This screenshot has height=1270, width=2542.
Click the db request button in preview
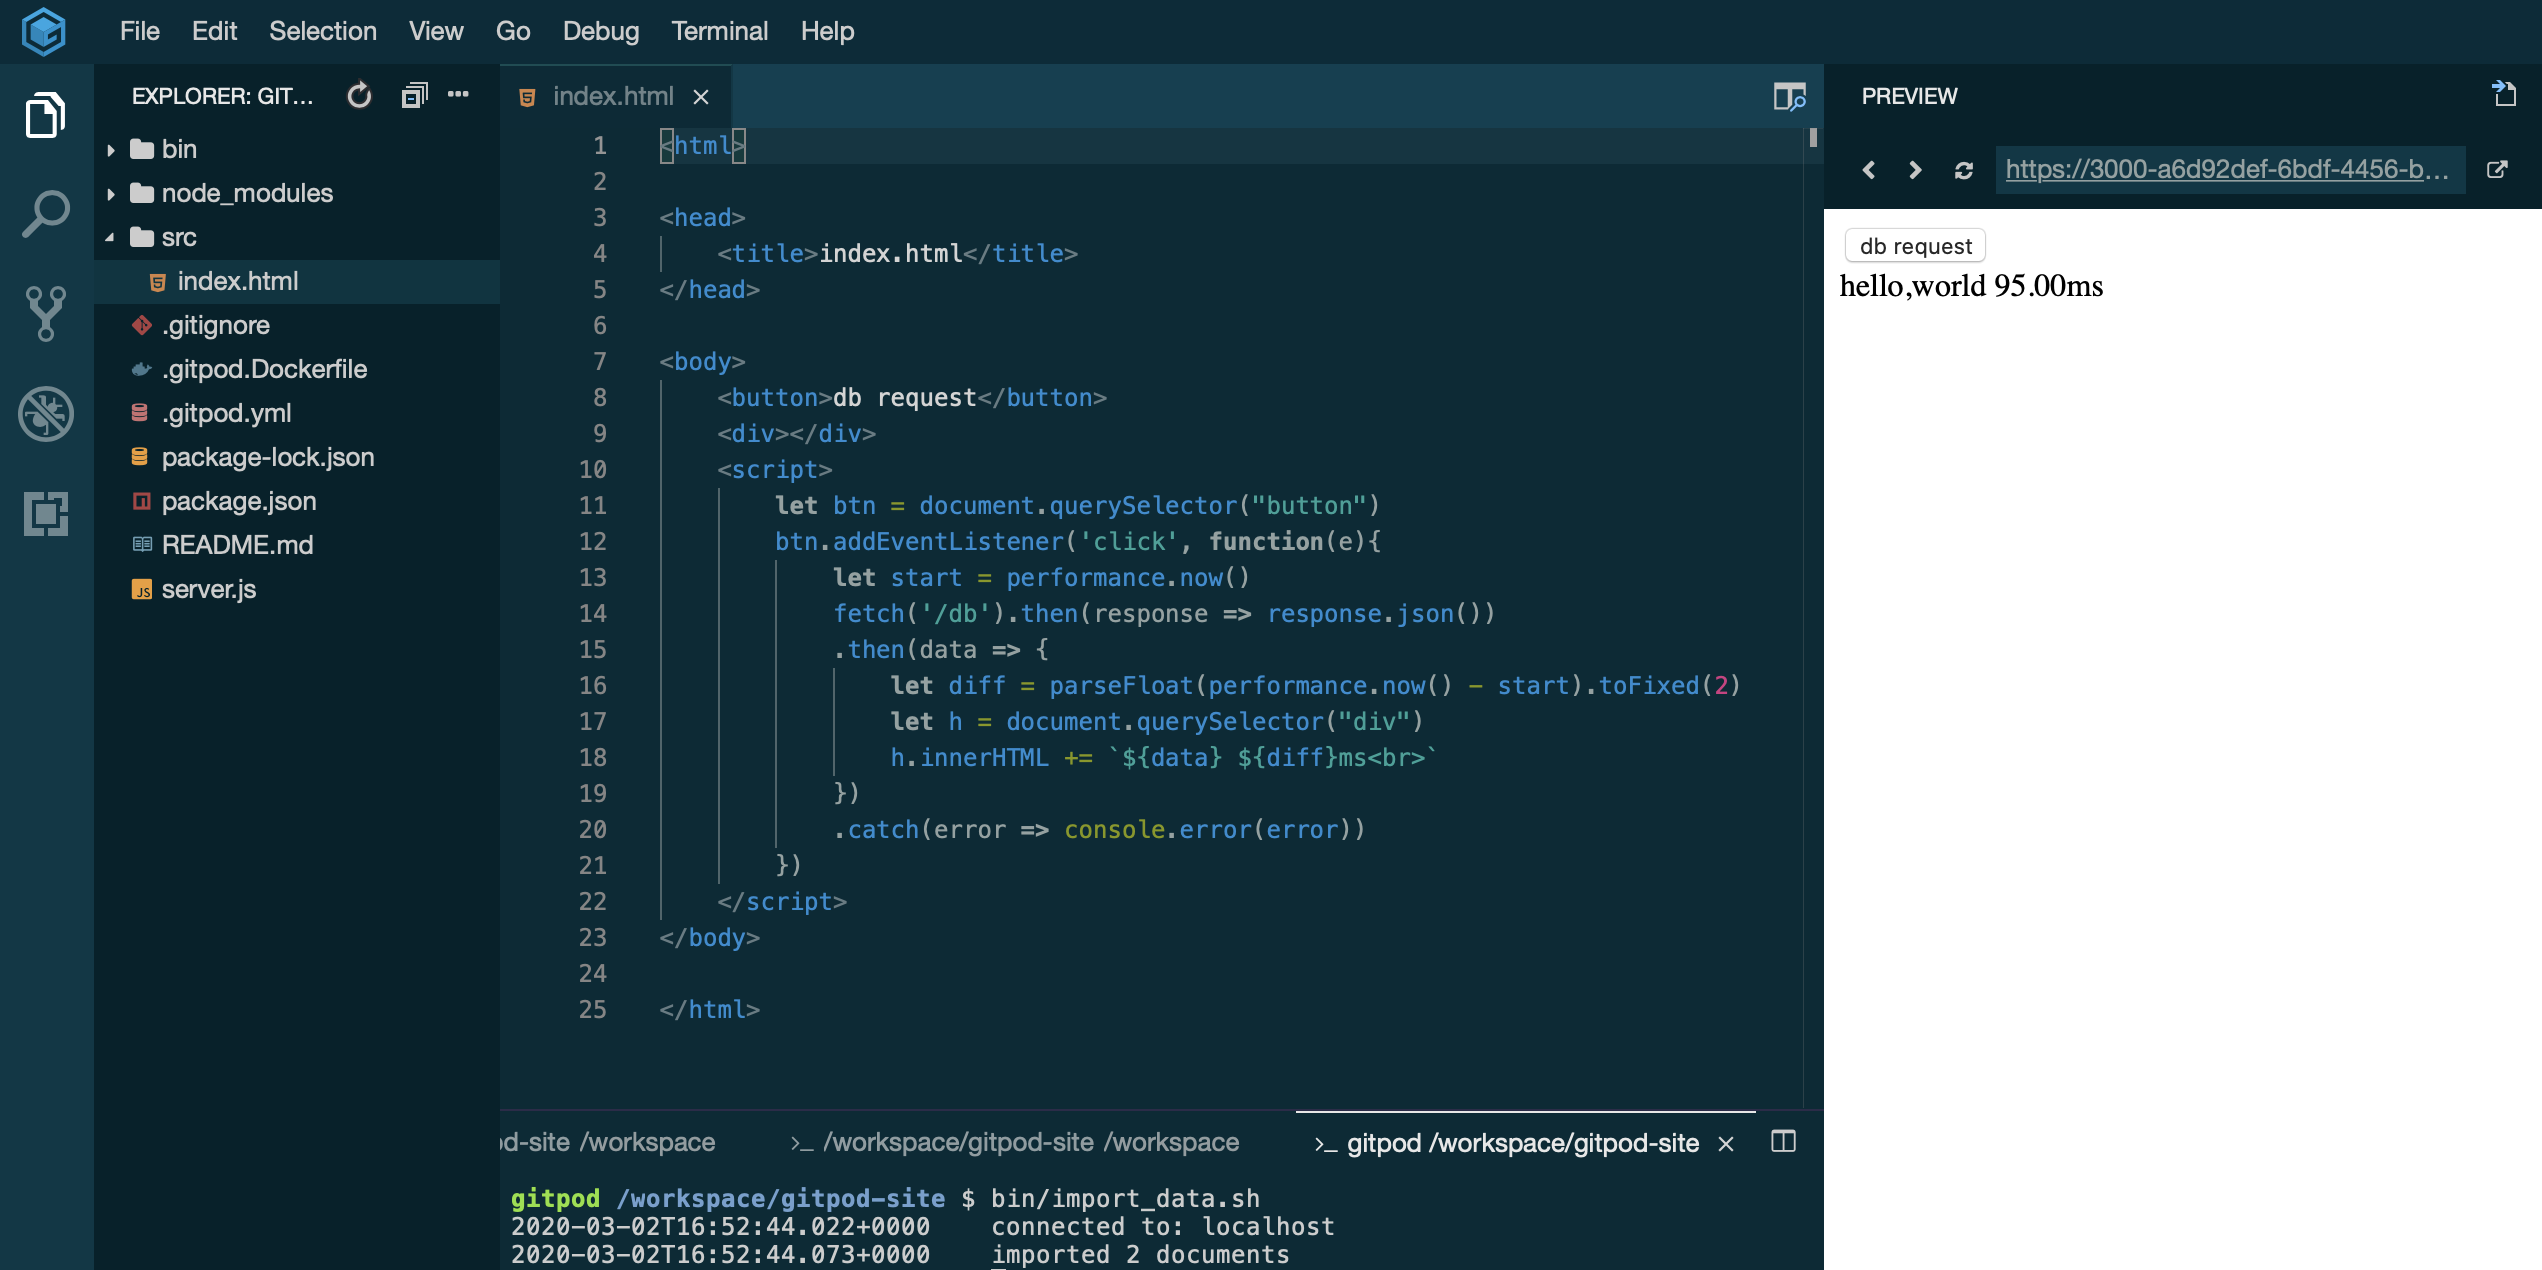point(1915,246)
